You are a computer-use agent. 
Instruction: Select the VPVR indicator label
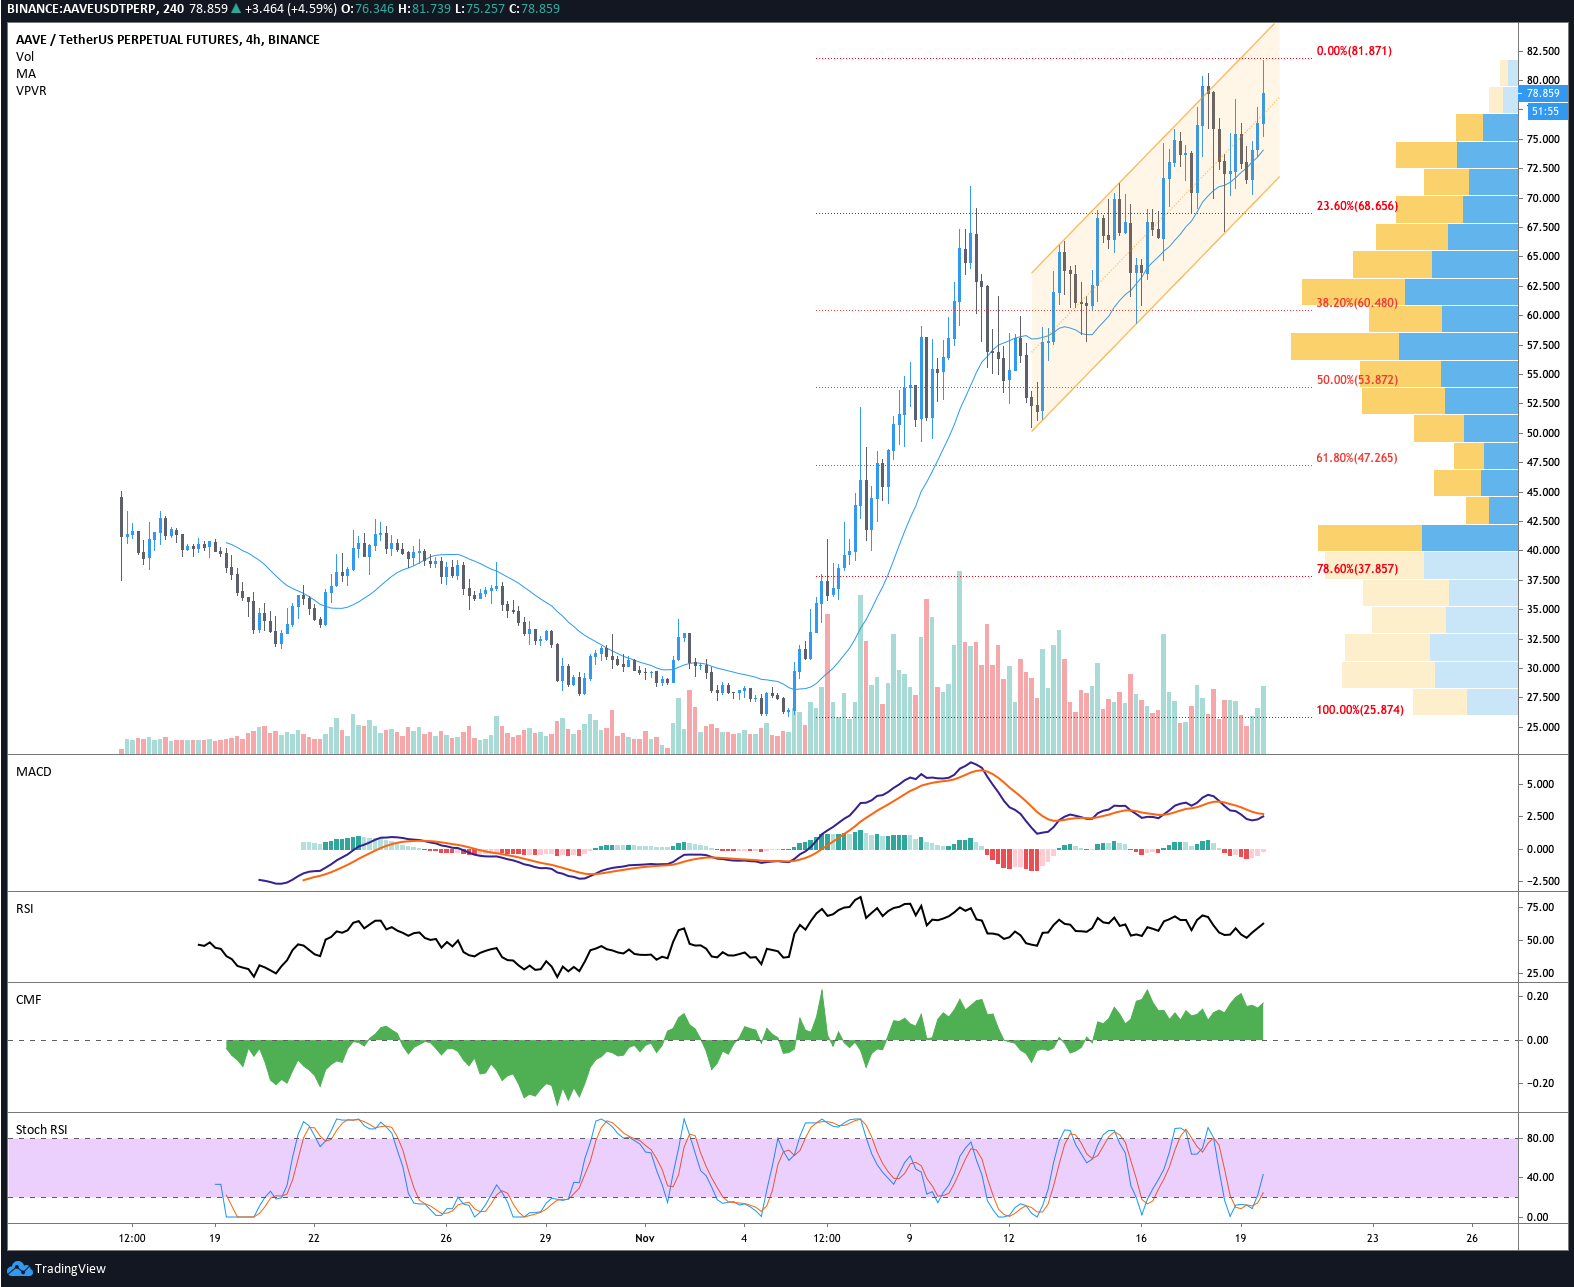[31, 91]
